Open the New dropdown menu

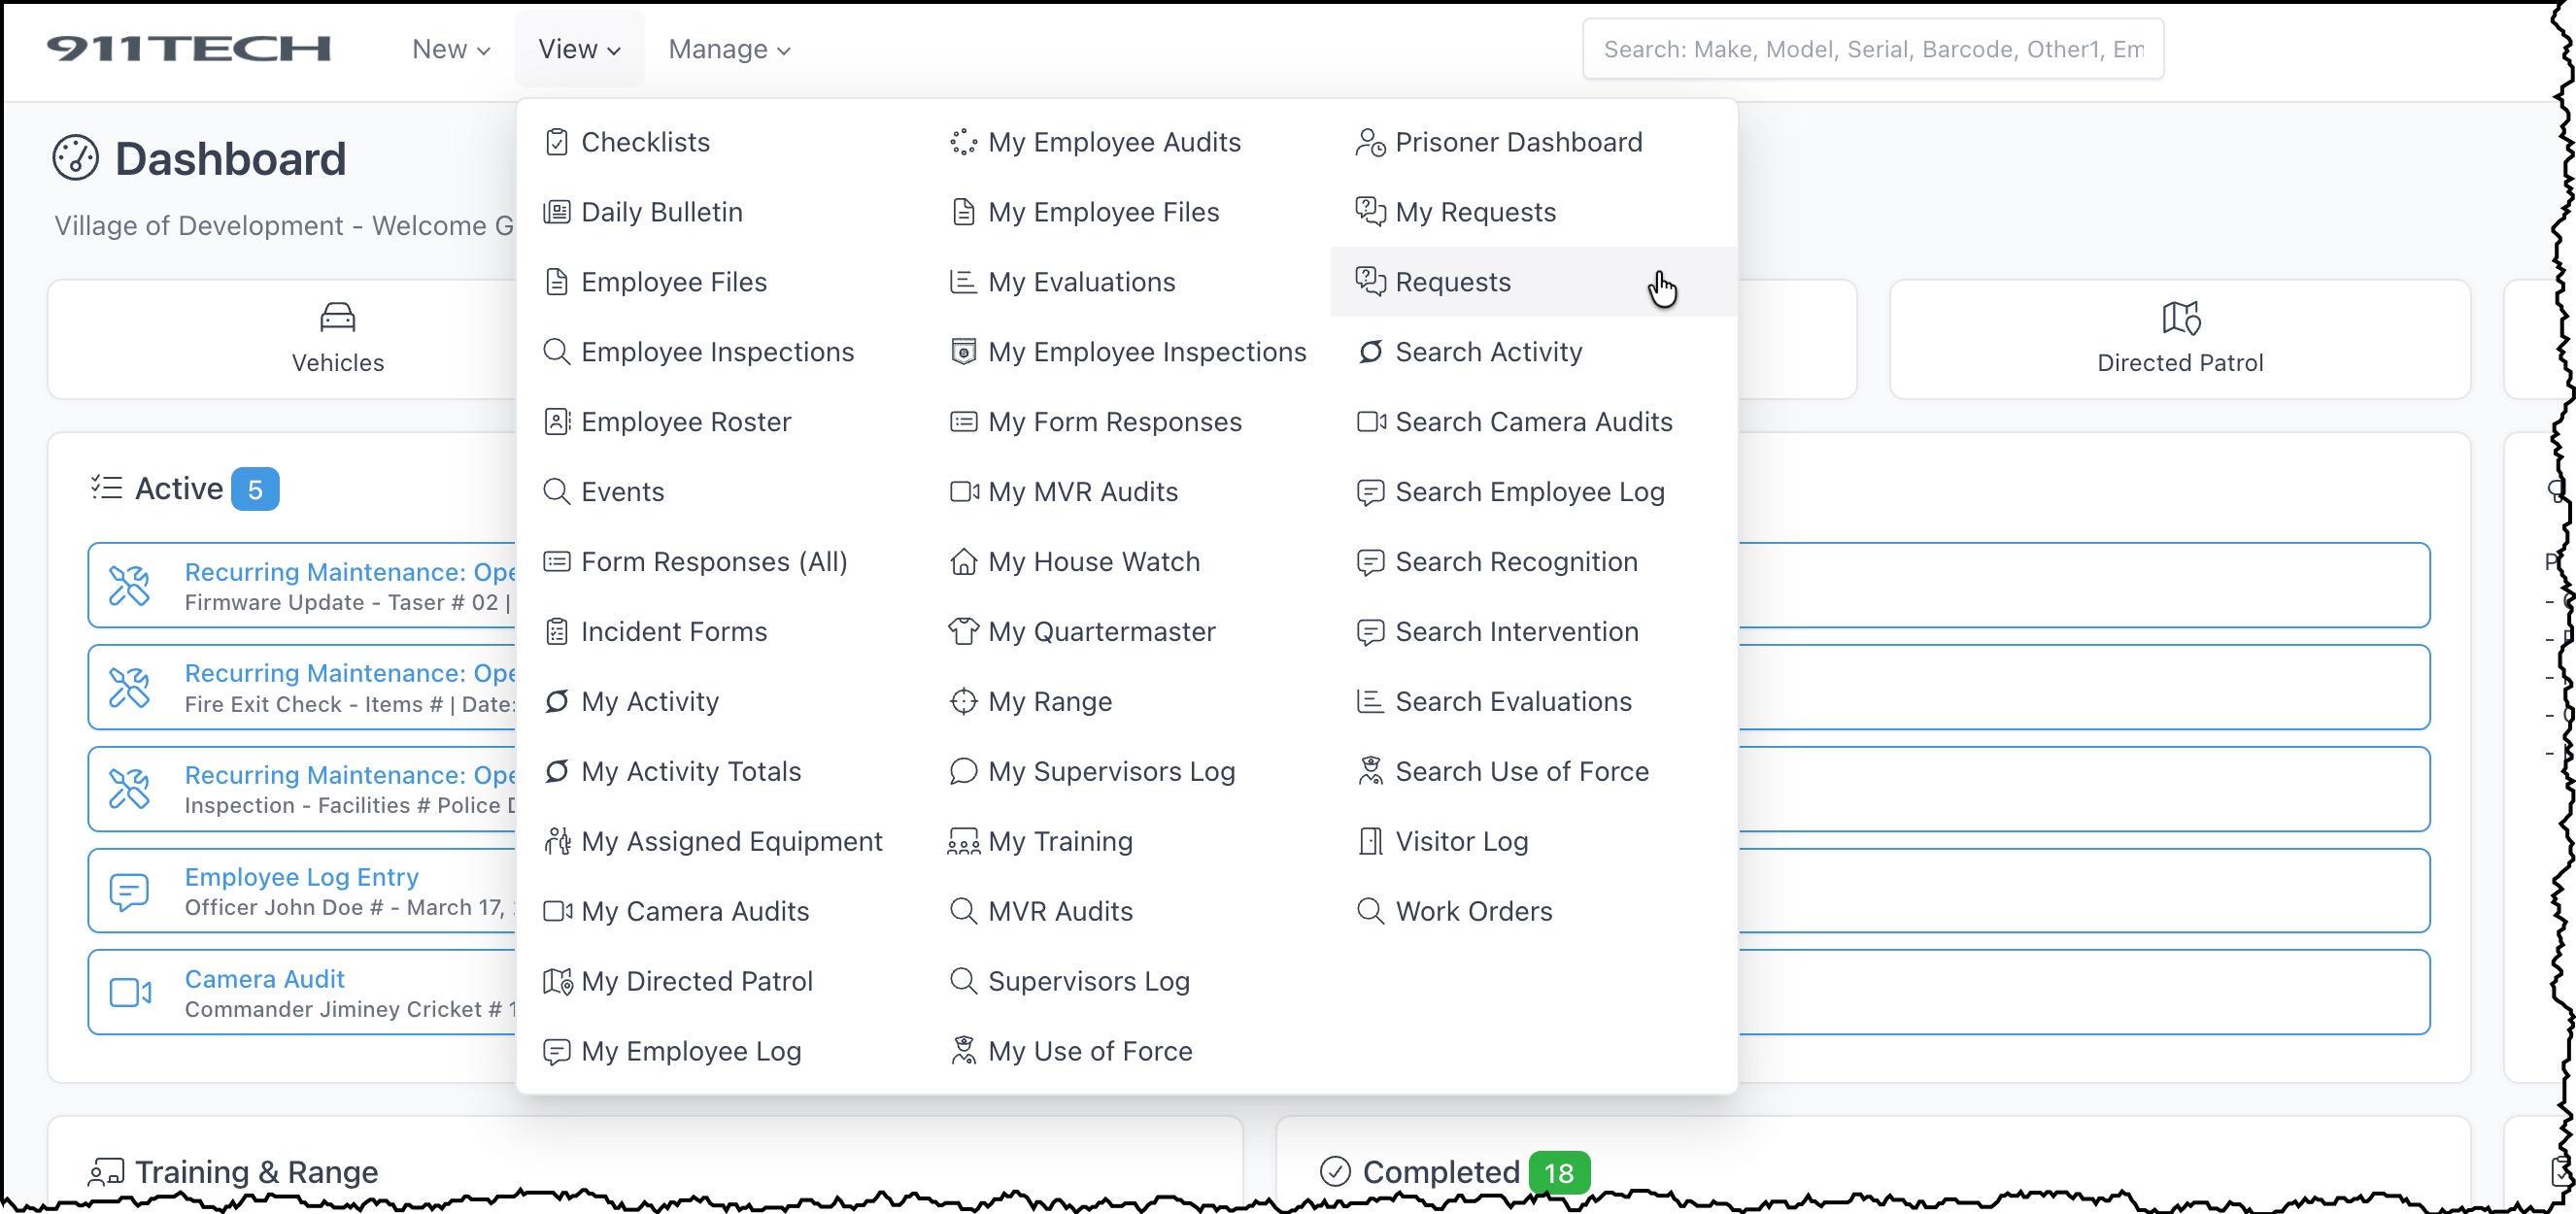[450, 49]
